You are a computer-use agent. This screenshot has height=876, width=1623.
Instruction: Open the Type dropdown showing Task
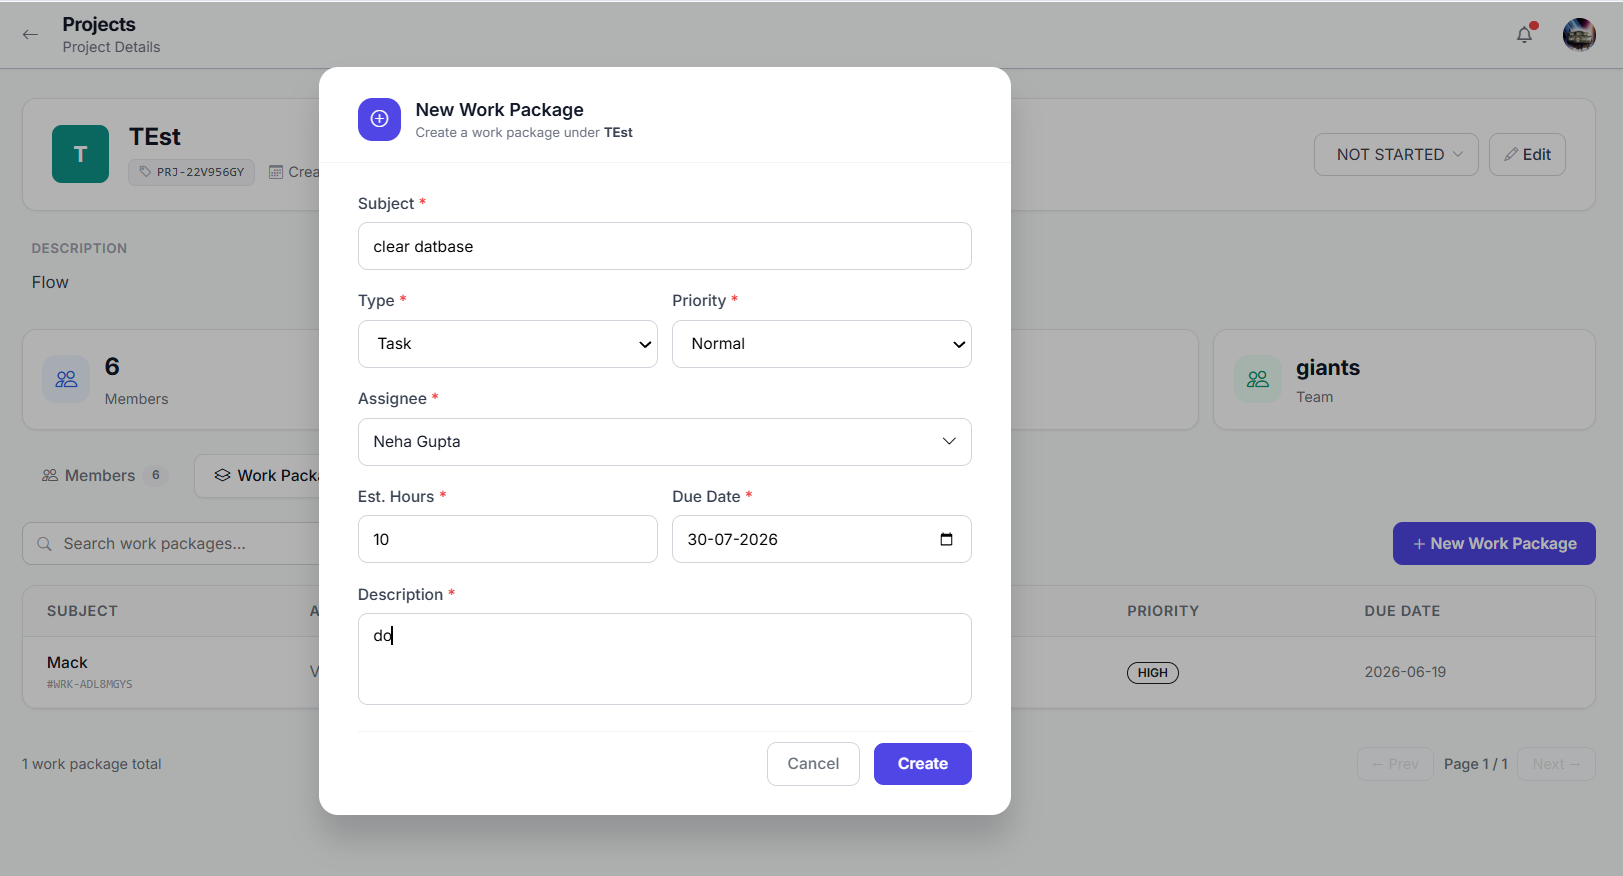click(508, 344)
